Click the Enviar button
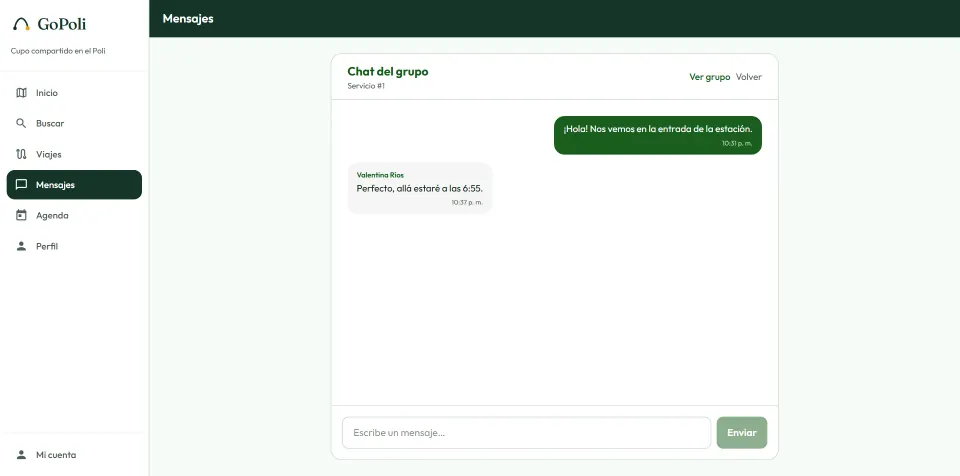The image size is (960, 476). pyautogui.click(x=742, y=433)
